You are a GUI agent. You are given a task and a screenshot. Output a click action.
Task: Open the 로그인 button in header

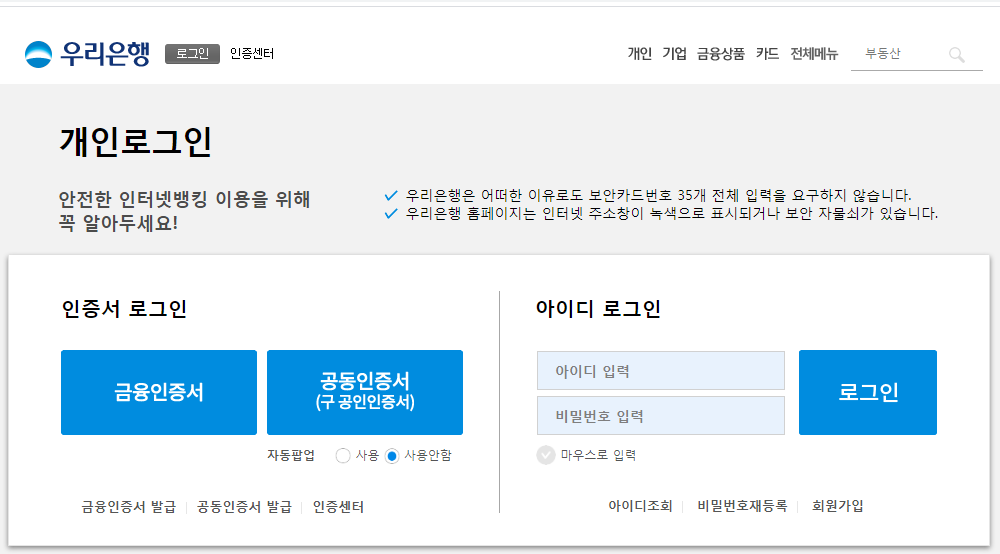192,54
